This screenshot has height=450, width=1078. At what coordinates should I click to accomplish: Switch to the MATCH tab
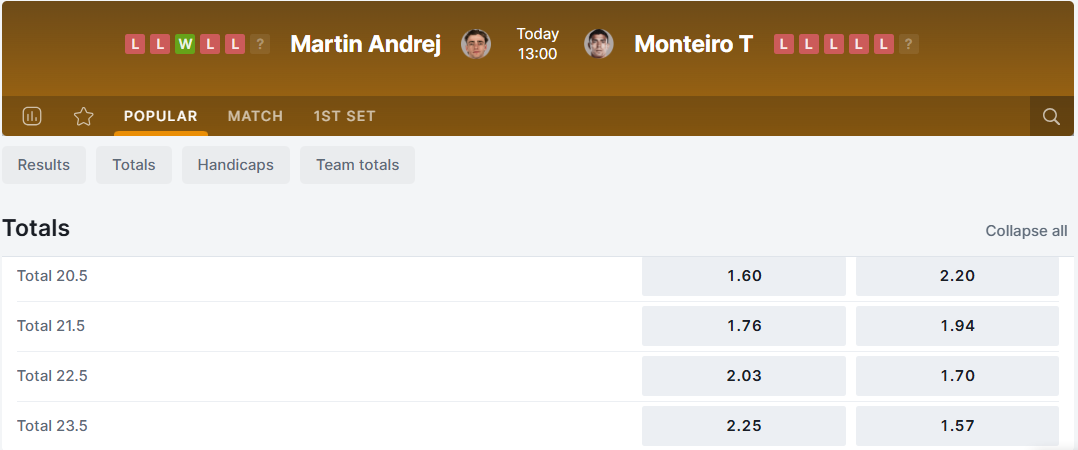(x=255, y=116)
